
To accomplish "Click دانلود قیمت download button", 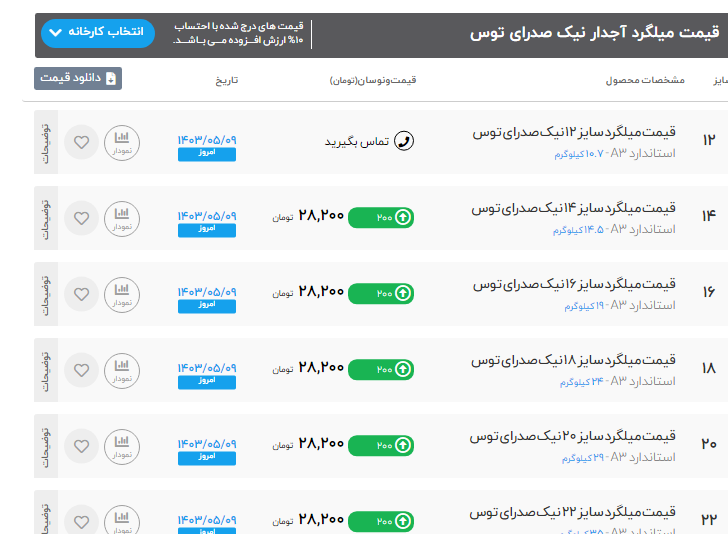I will click(x=78, y=78).
